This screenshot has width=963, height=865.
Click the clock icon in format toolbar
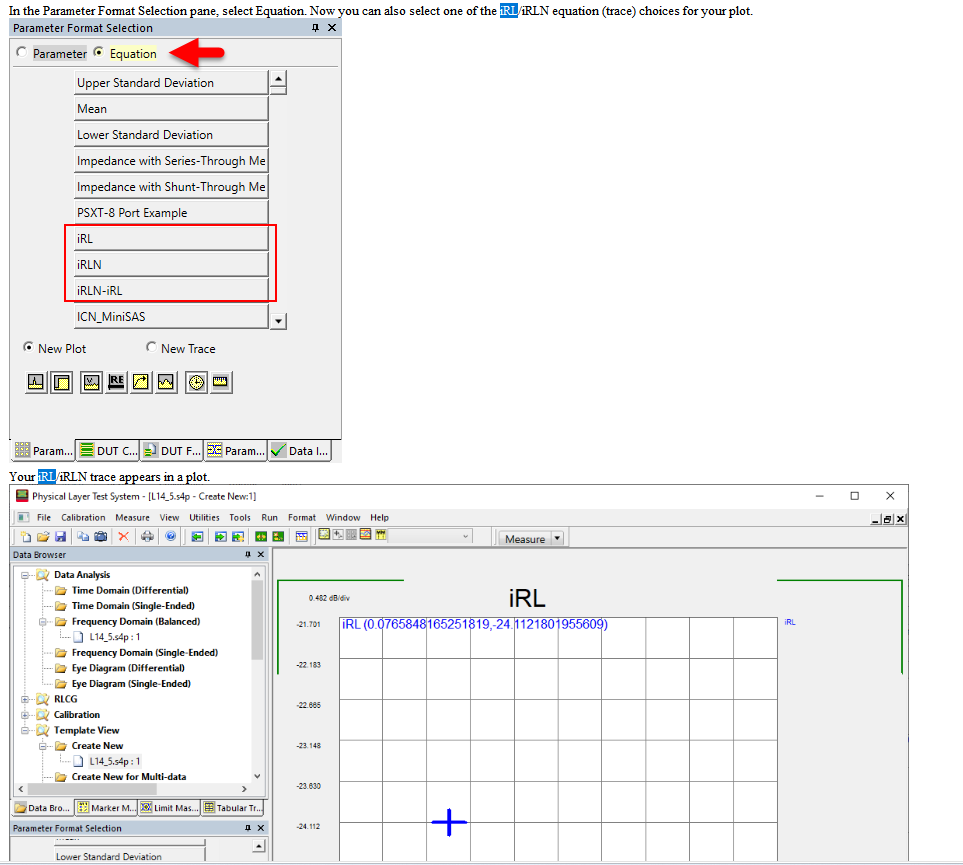tap(196, 382)
